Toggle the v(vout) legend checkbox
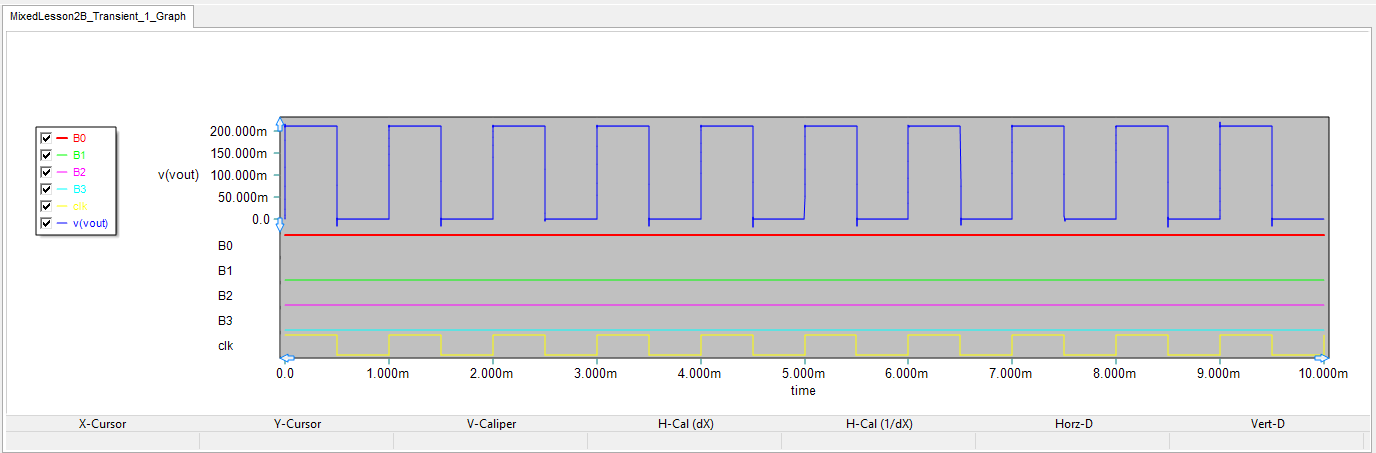This screenshot has height=453, width=1376. 45,223
